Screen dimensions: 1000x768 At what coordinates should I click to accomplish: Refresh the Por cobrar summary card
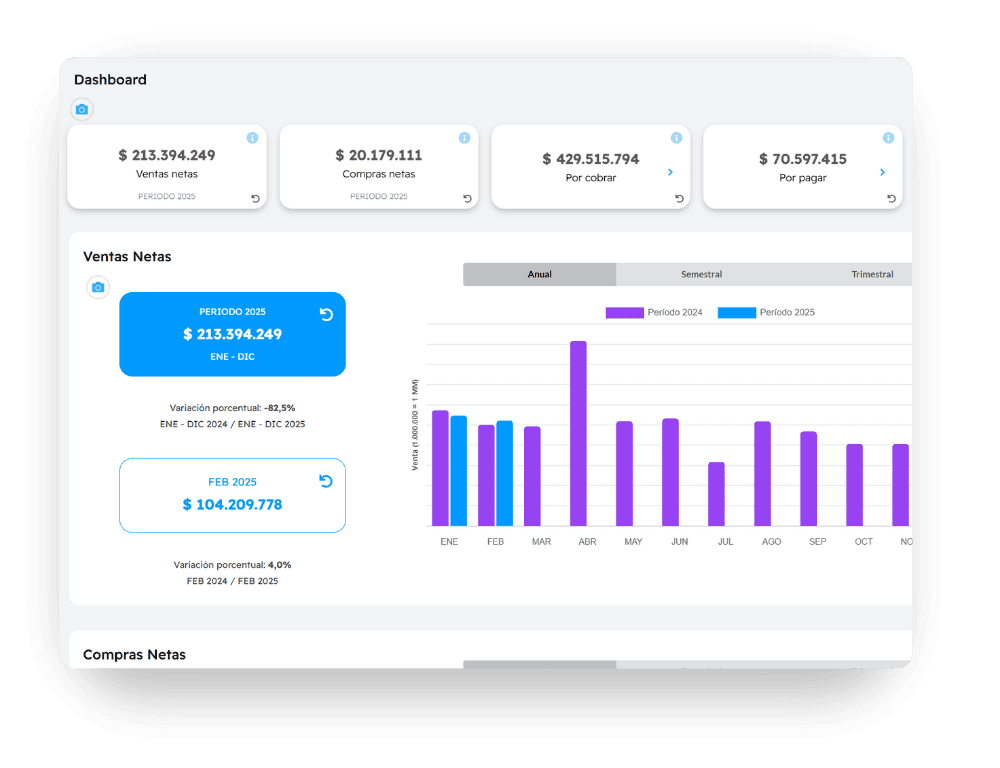point(679,199)
